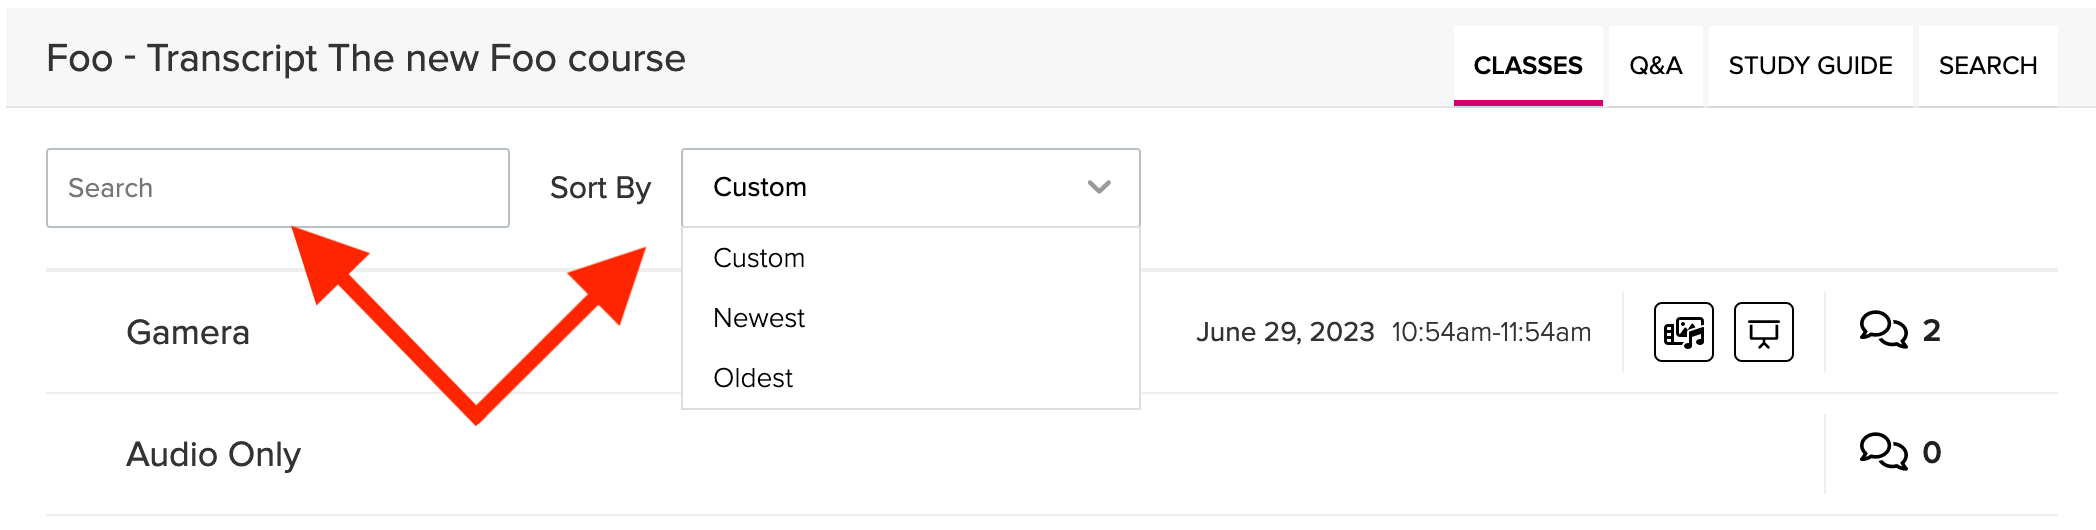Image resolution: width=2096 pixels, height=530 pixels.
Task: Open the Gamera class
Action: tap(188, 332)
